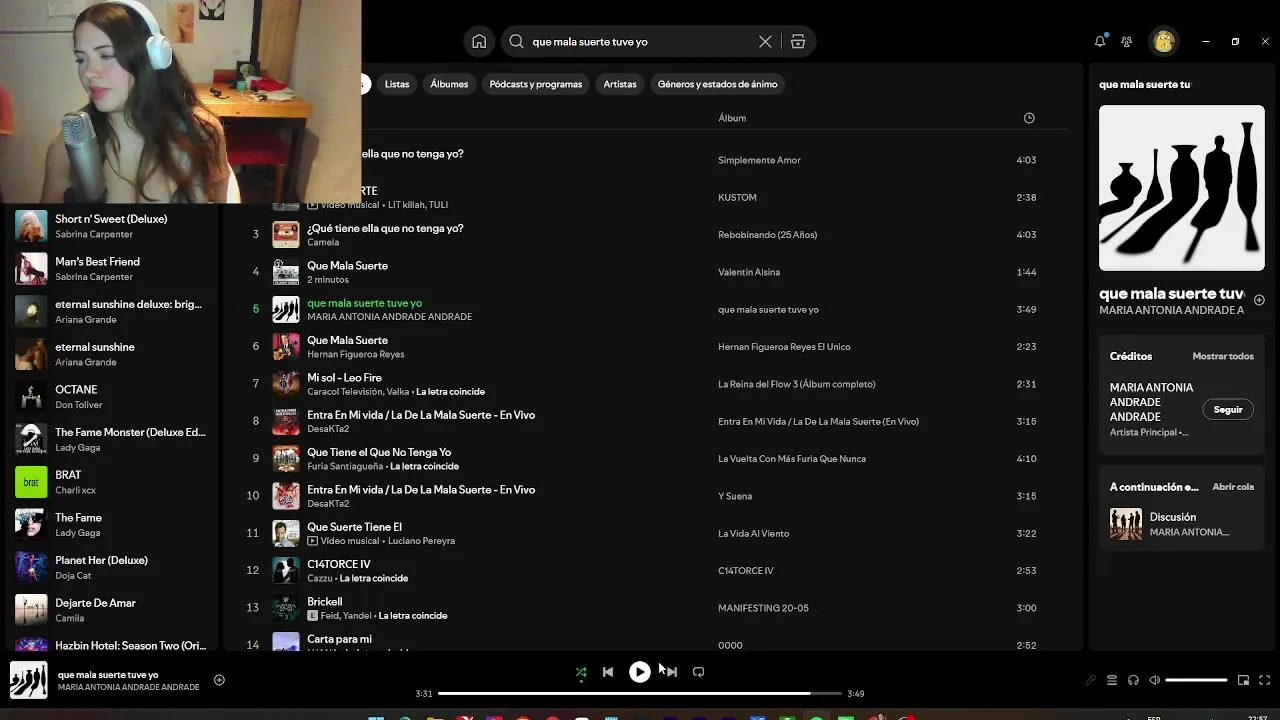Open album link La Vida Al Viento

click(753, 533)
